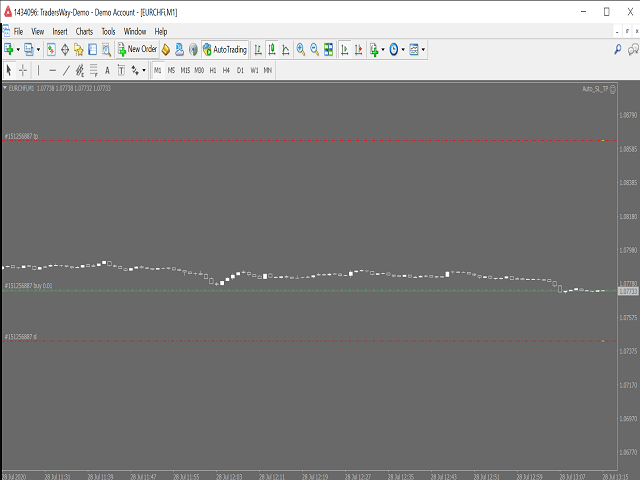This screenshot has width=640, height=480.
Task: Toggle the Navigator panel star-folder icon
Action: click(78, 49)
